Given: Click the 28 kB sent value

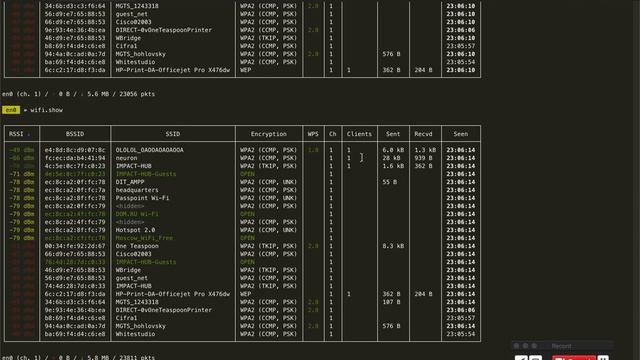Looking at the screenshot, I should (391, 158).
